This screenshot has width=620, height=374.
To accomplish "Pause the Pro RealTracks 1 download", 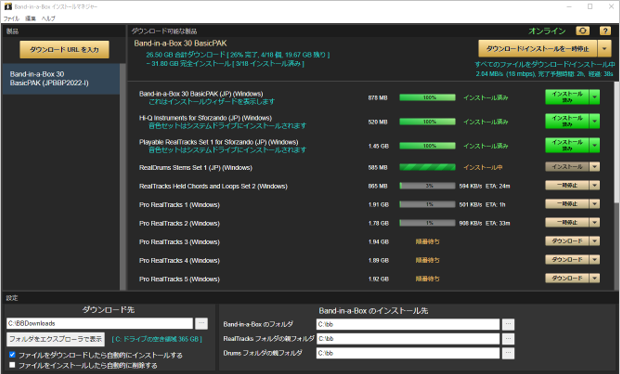I will 567,204.
